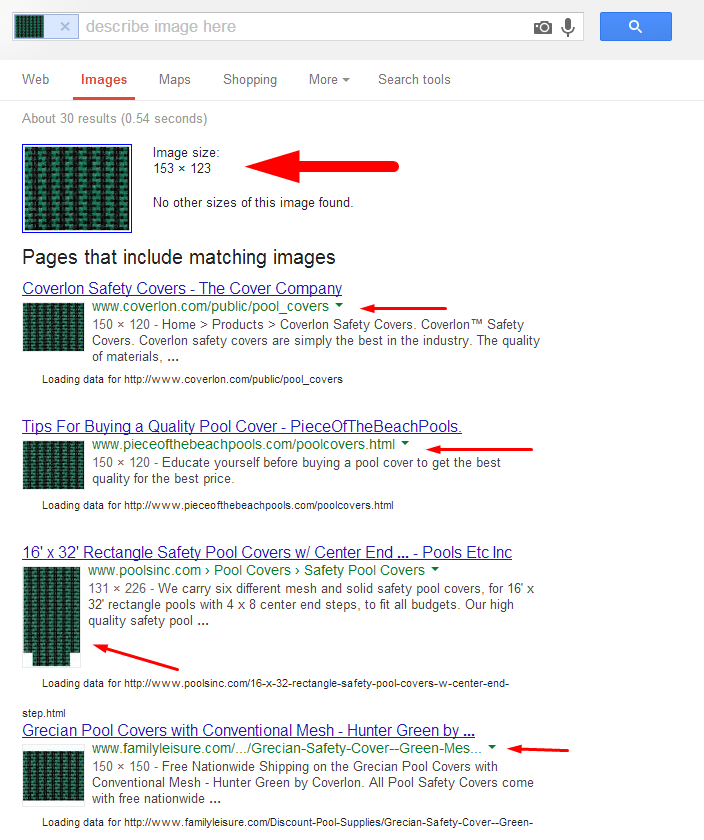Image resolution: width=704 pixels, height=840 pixels.
Task: Open the Maps tab
Action: [x=175, y=79]
